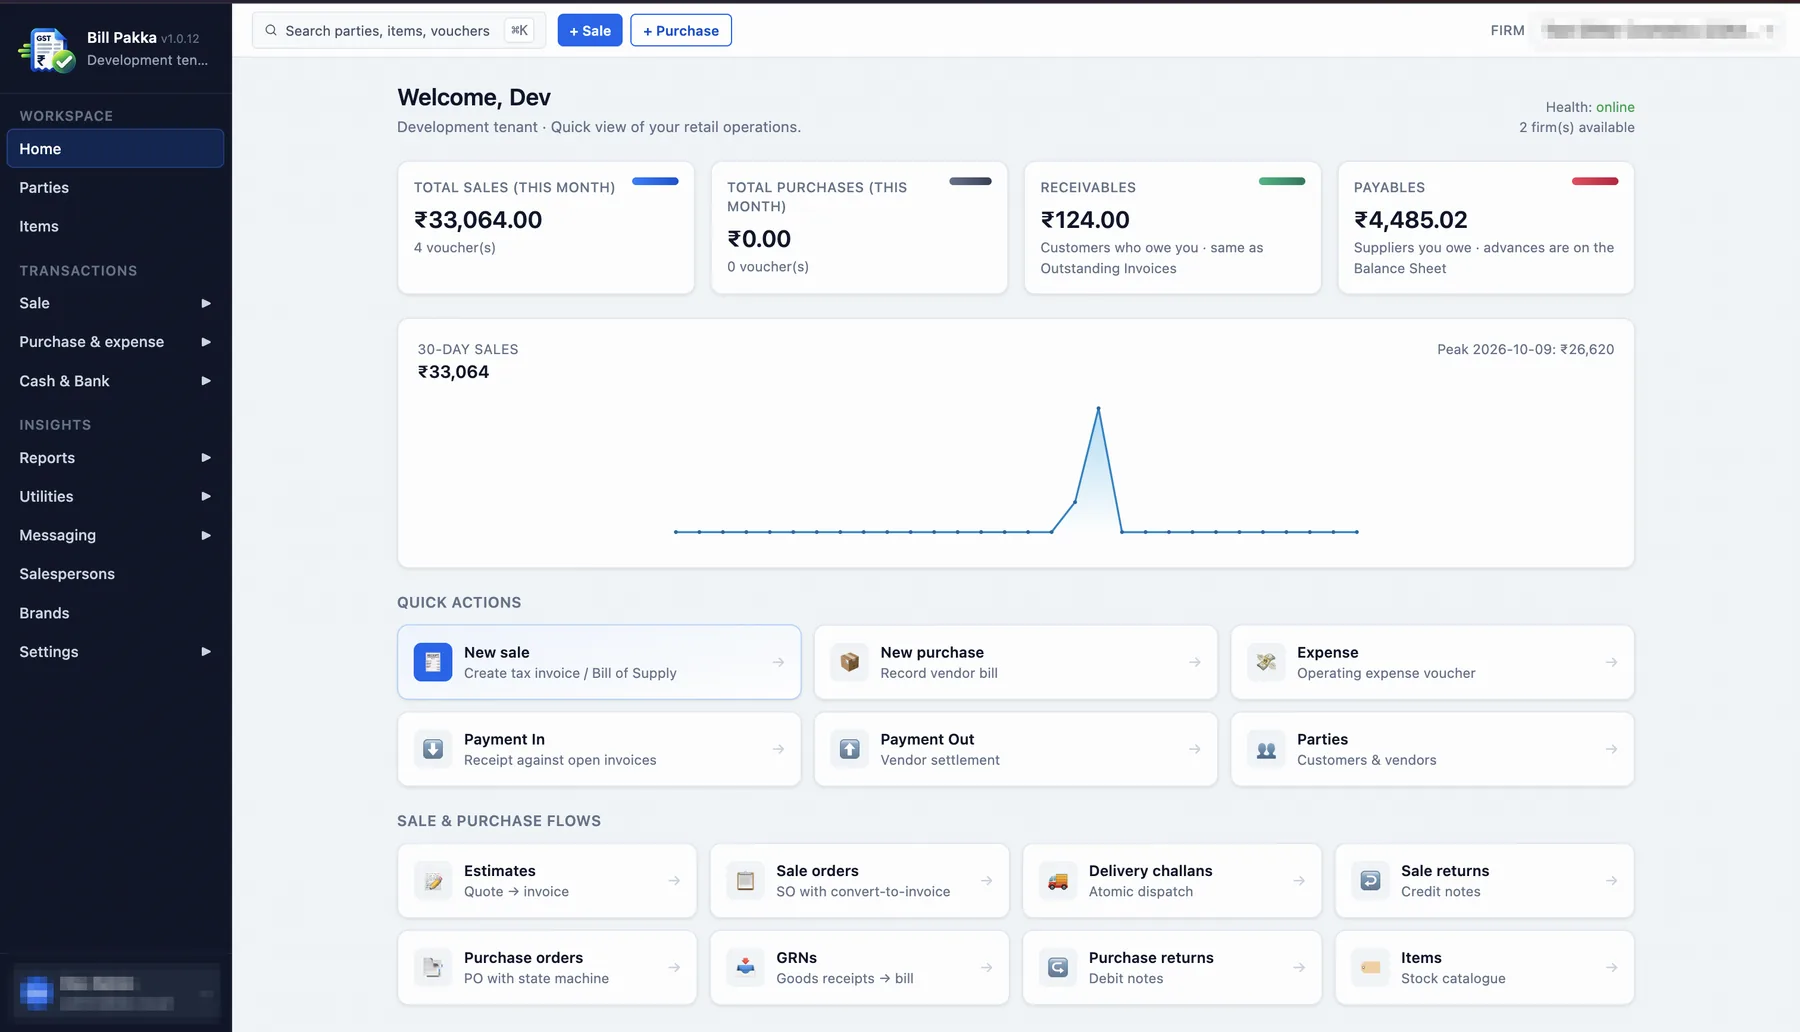Click the Total Purchases this month card
1800x1032 pixels.
859,228
